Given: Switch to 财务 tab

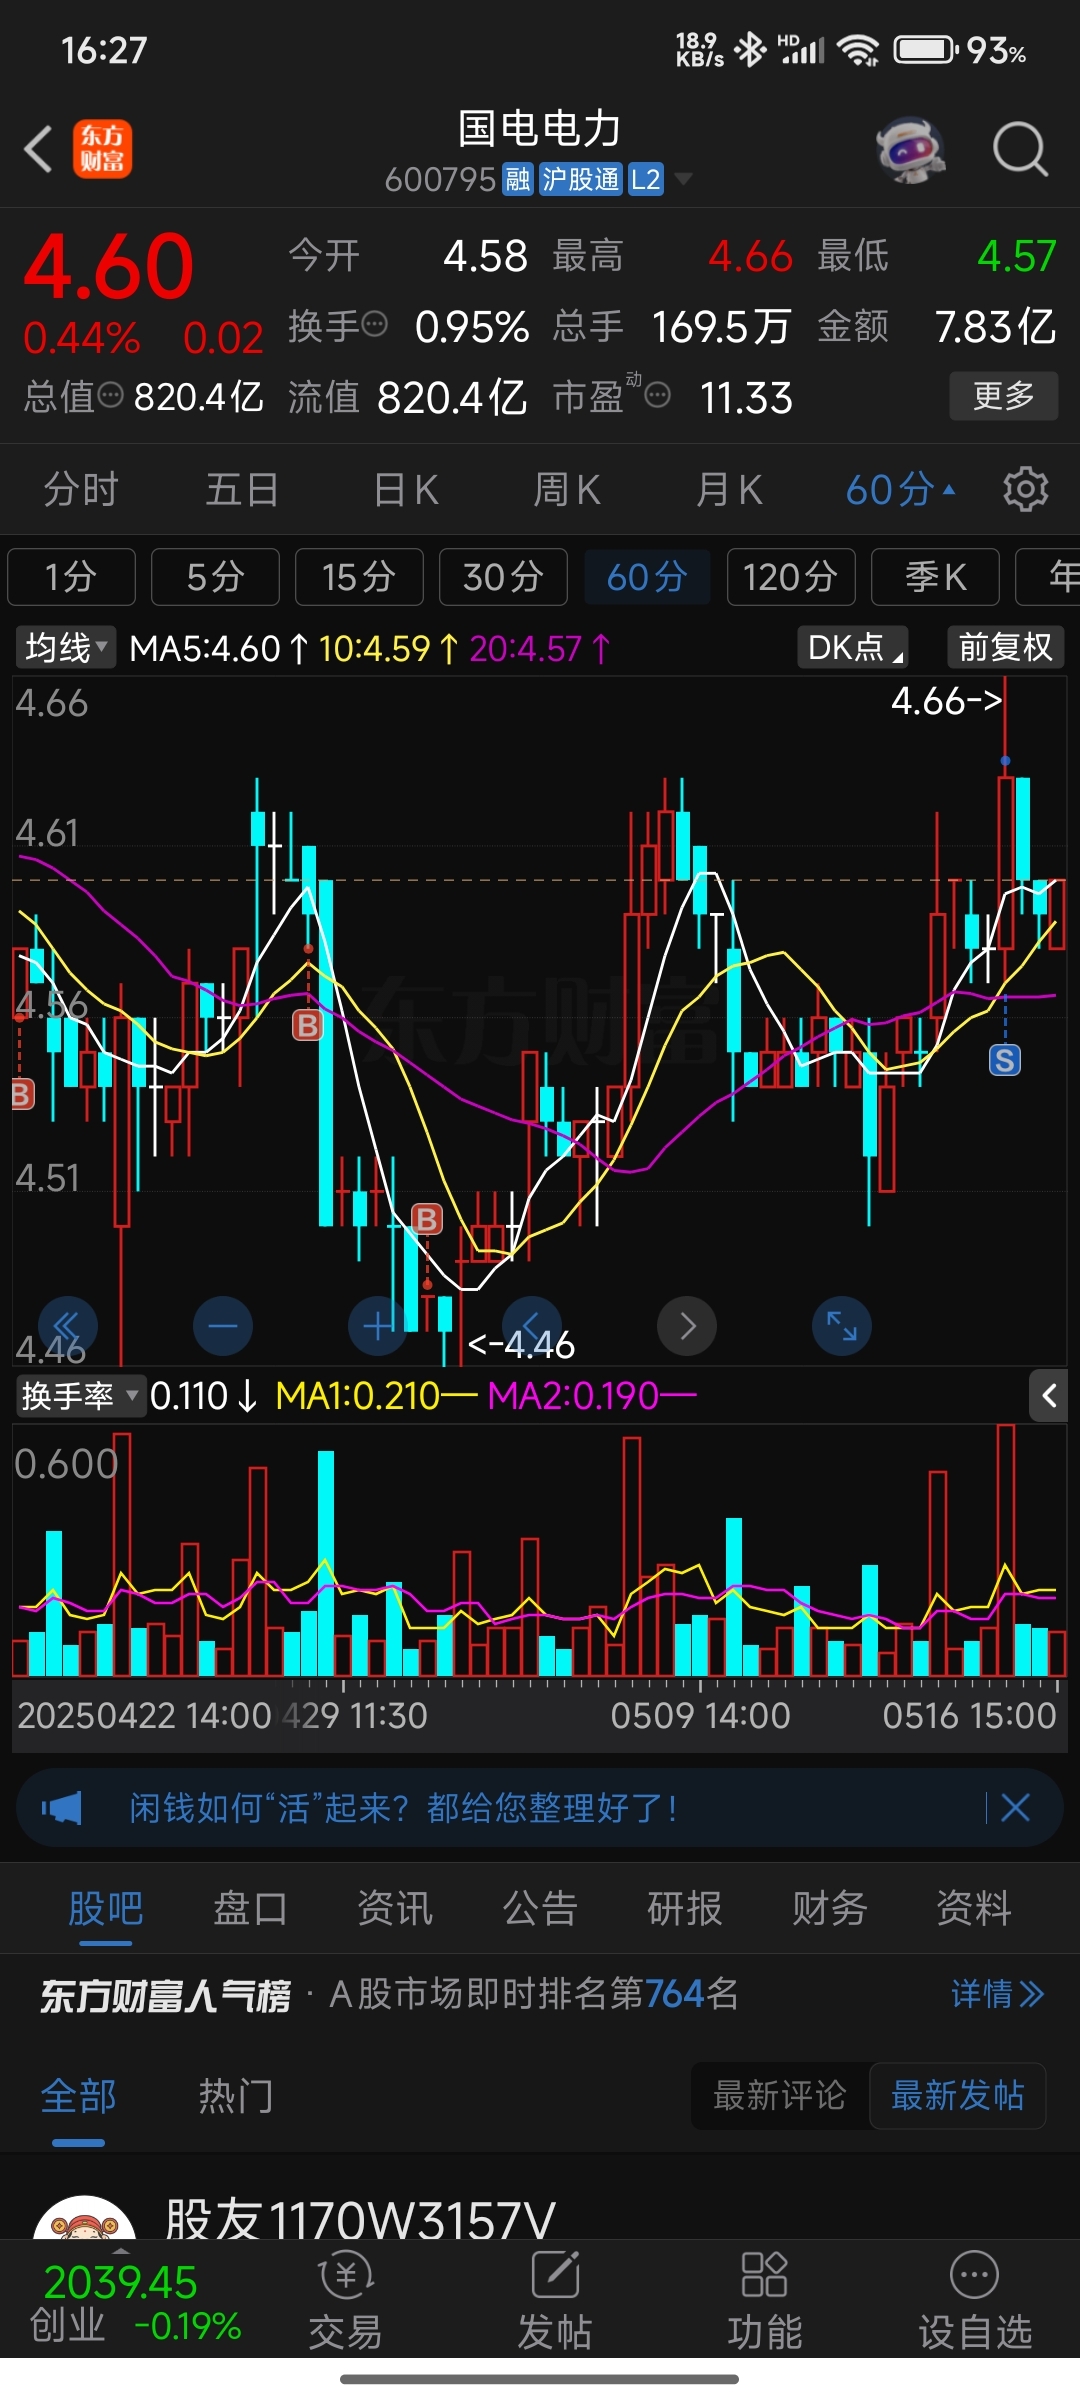Looking at the screenshot, I should click(829, 1908).
